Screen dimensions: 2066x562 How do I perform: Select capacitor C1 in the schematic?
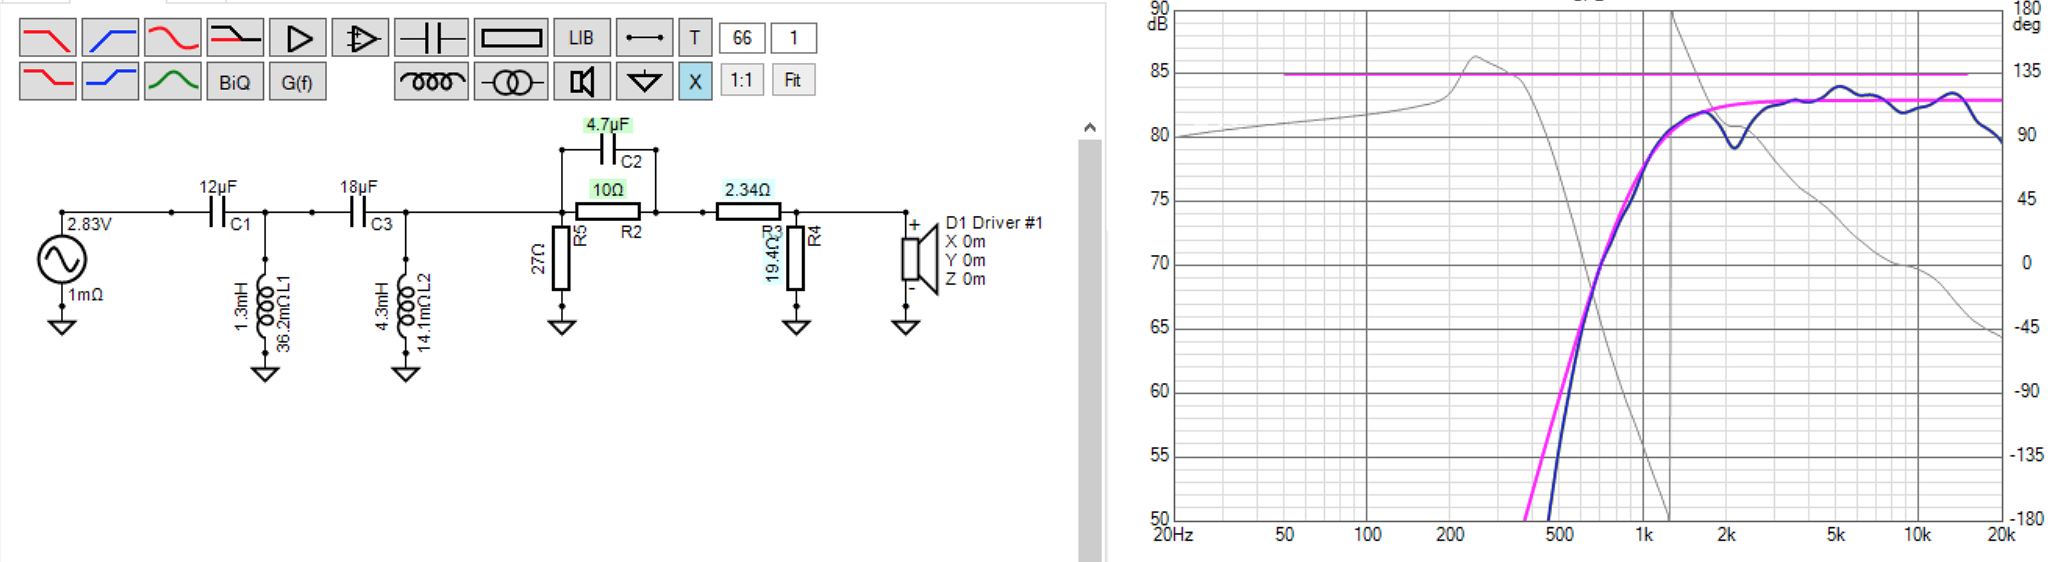(216, 212)
